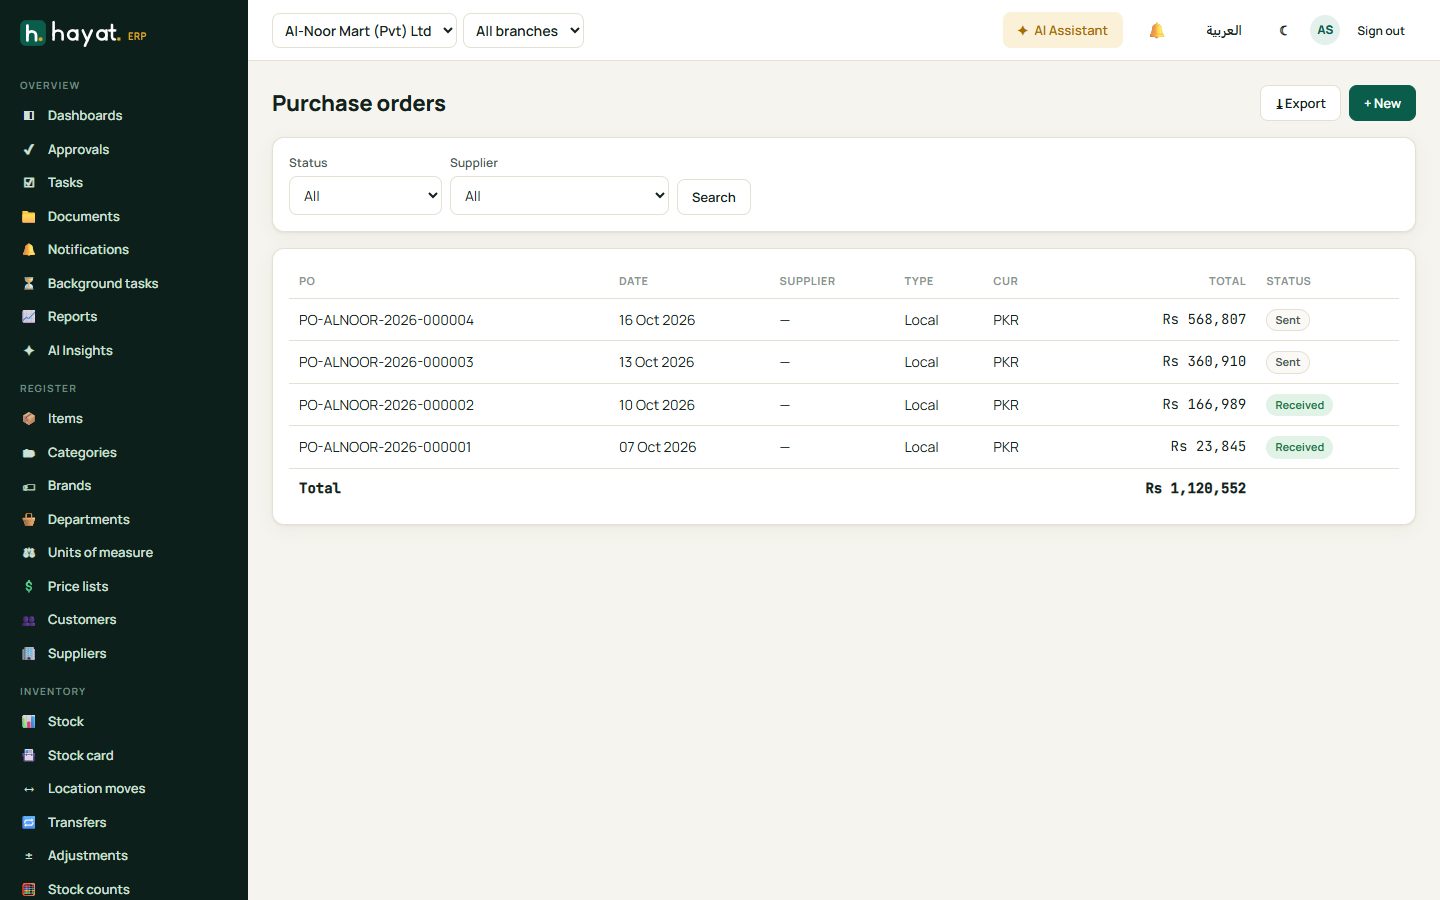Viewport: 1440px width, 900px height.
Task: Click the Search button
Action: pos(714,197)
